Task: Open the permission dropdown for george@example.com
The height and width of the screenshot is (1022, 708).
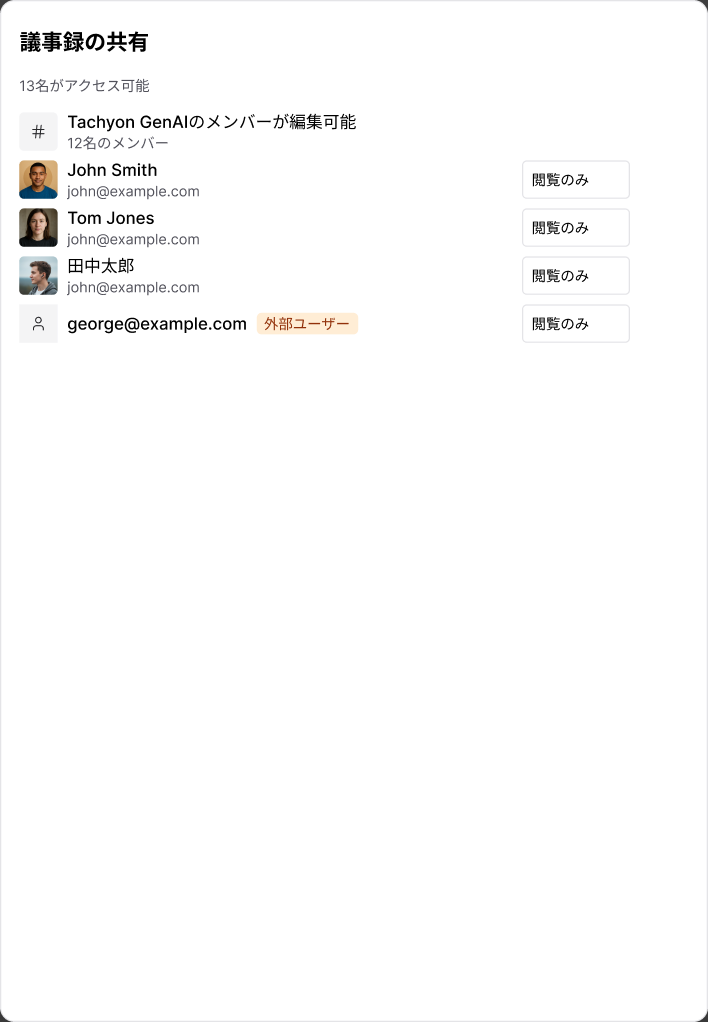Action: [576, 323]
